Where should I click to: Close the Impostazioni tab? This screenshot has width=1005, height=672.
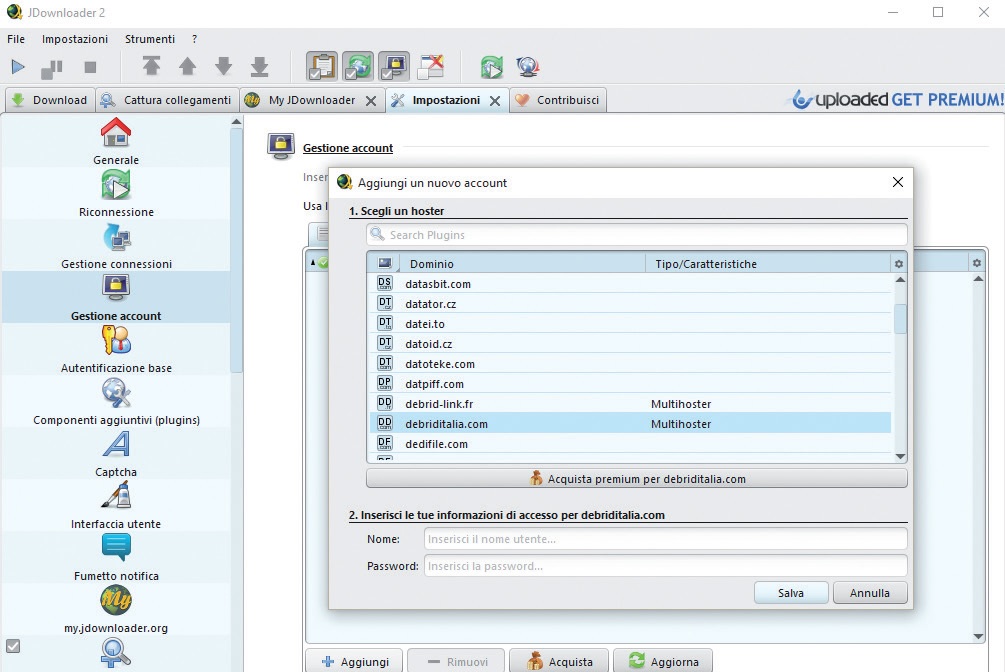(x=495, y=101)
